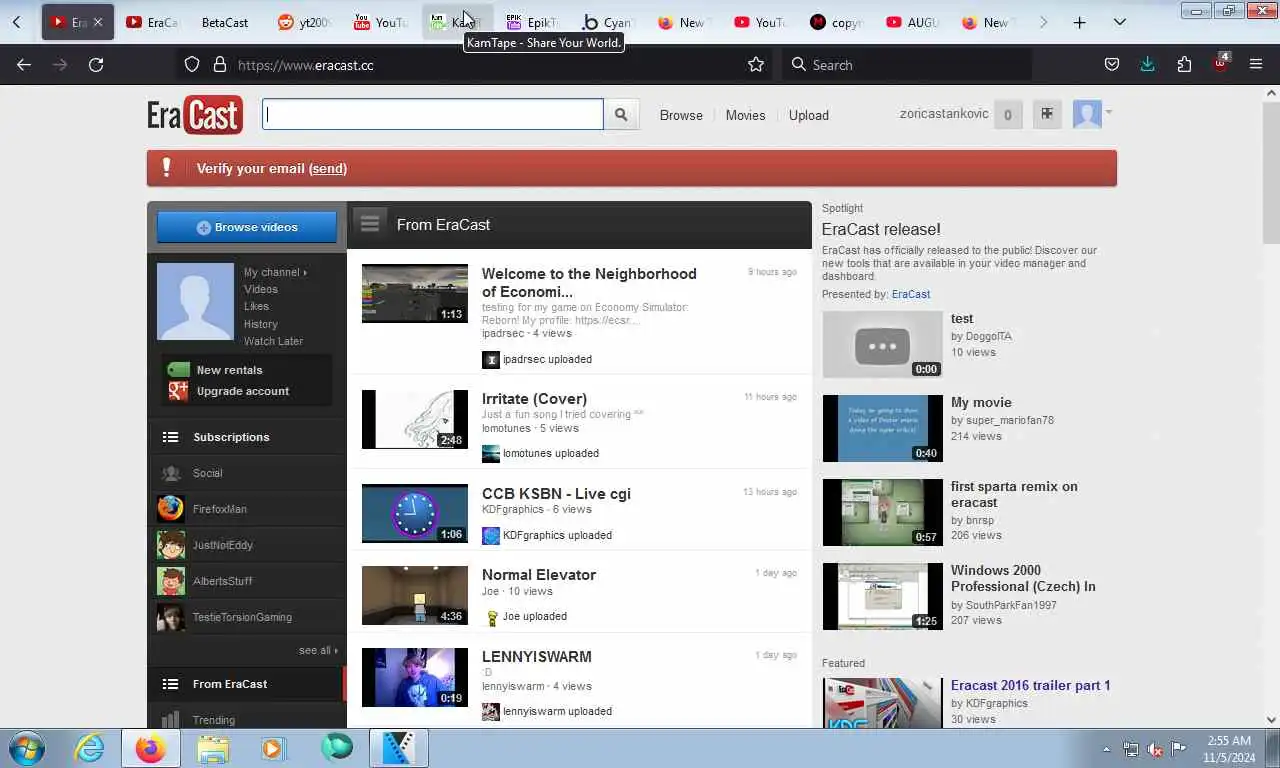Click the JustNotEddy channel avatar
The height and width of the screenshot is (768, 1280).
[171, 545]
